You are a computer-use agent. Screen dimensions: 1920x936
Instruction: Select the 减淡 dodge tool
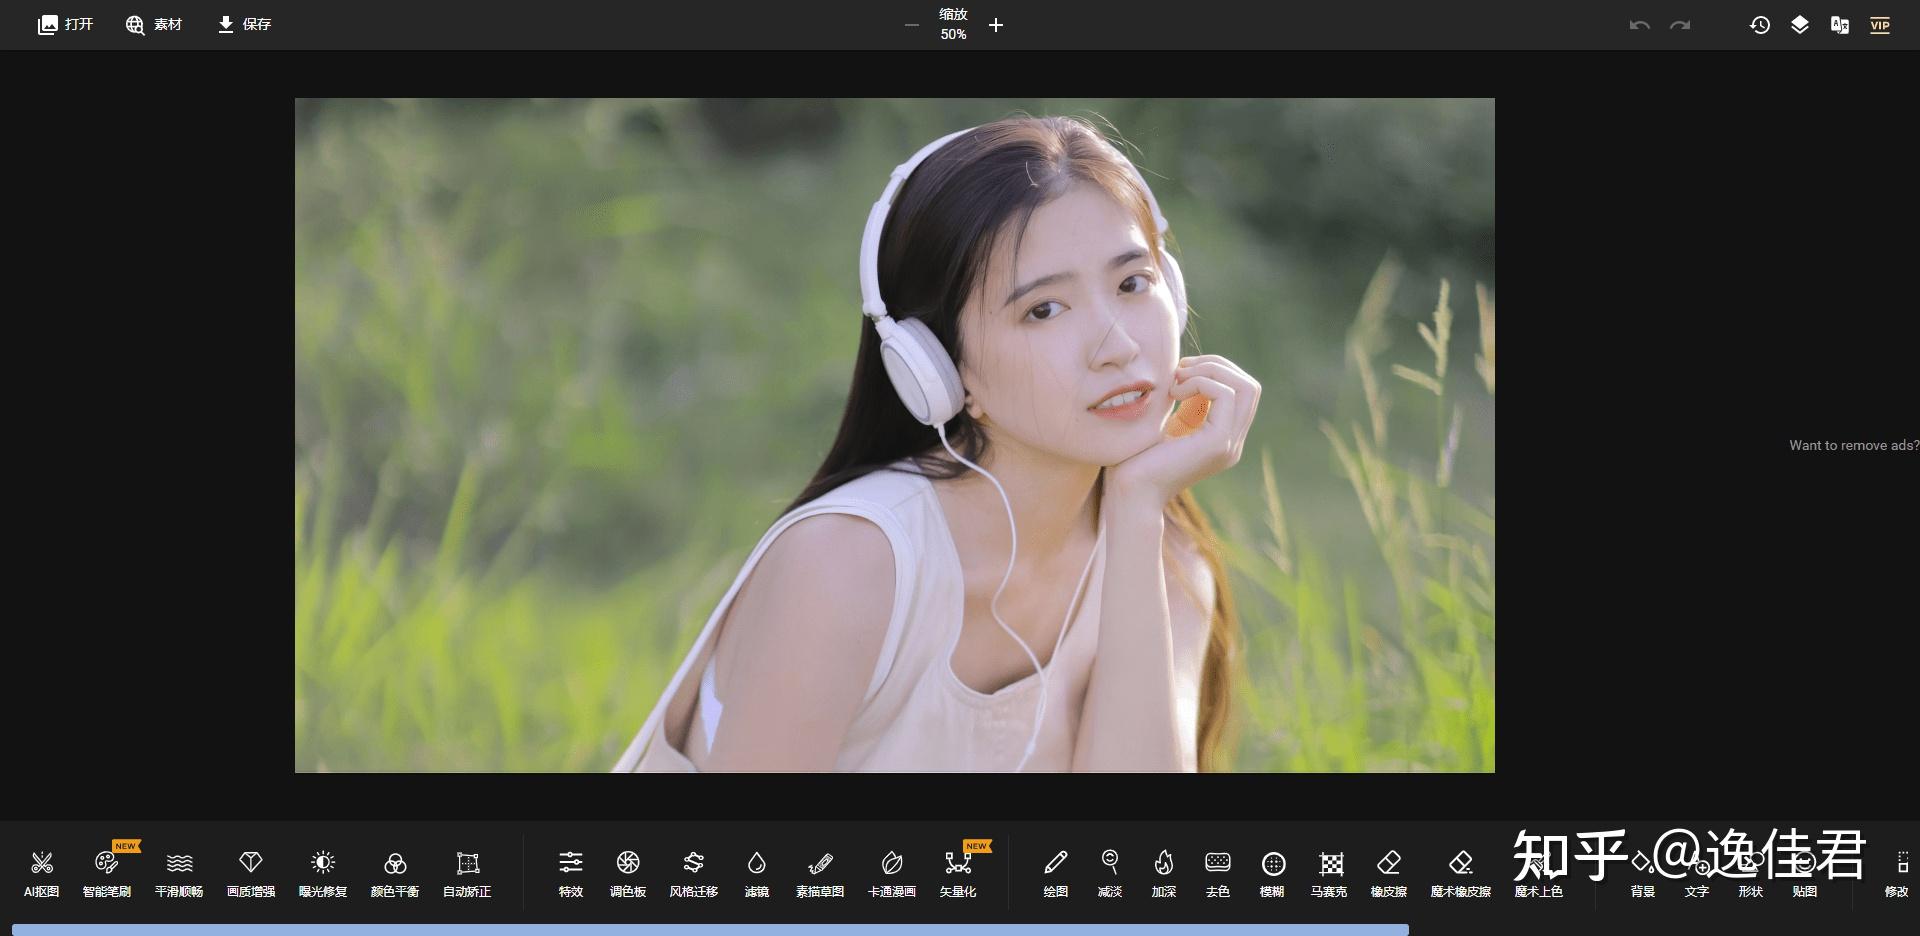coord(1110,873)
